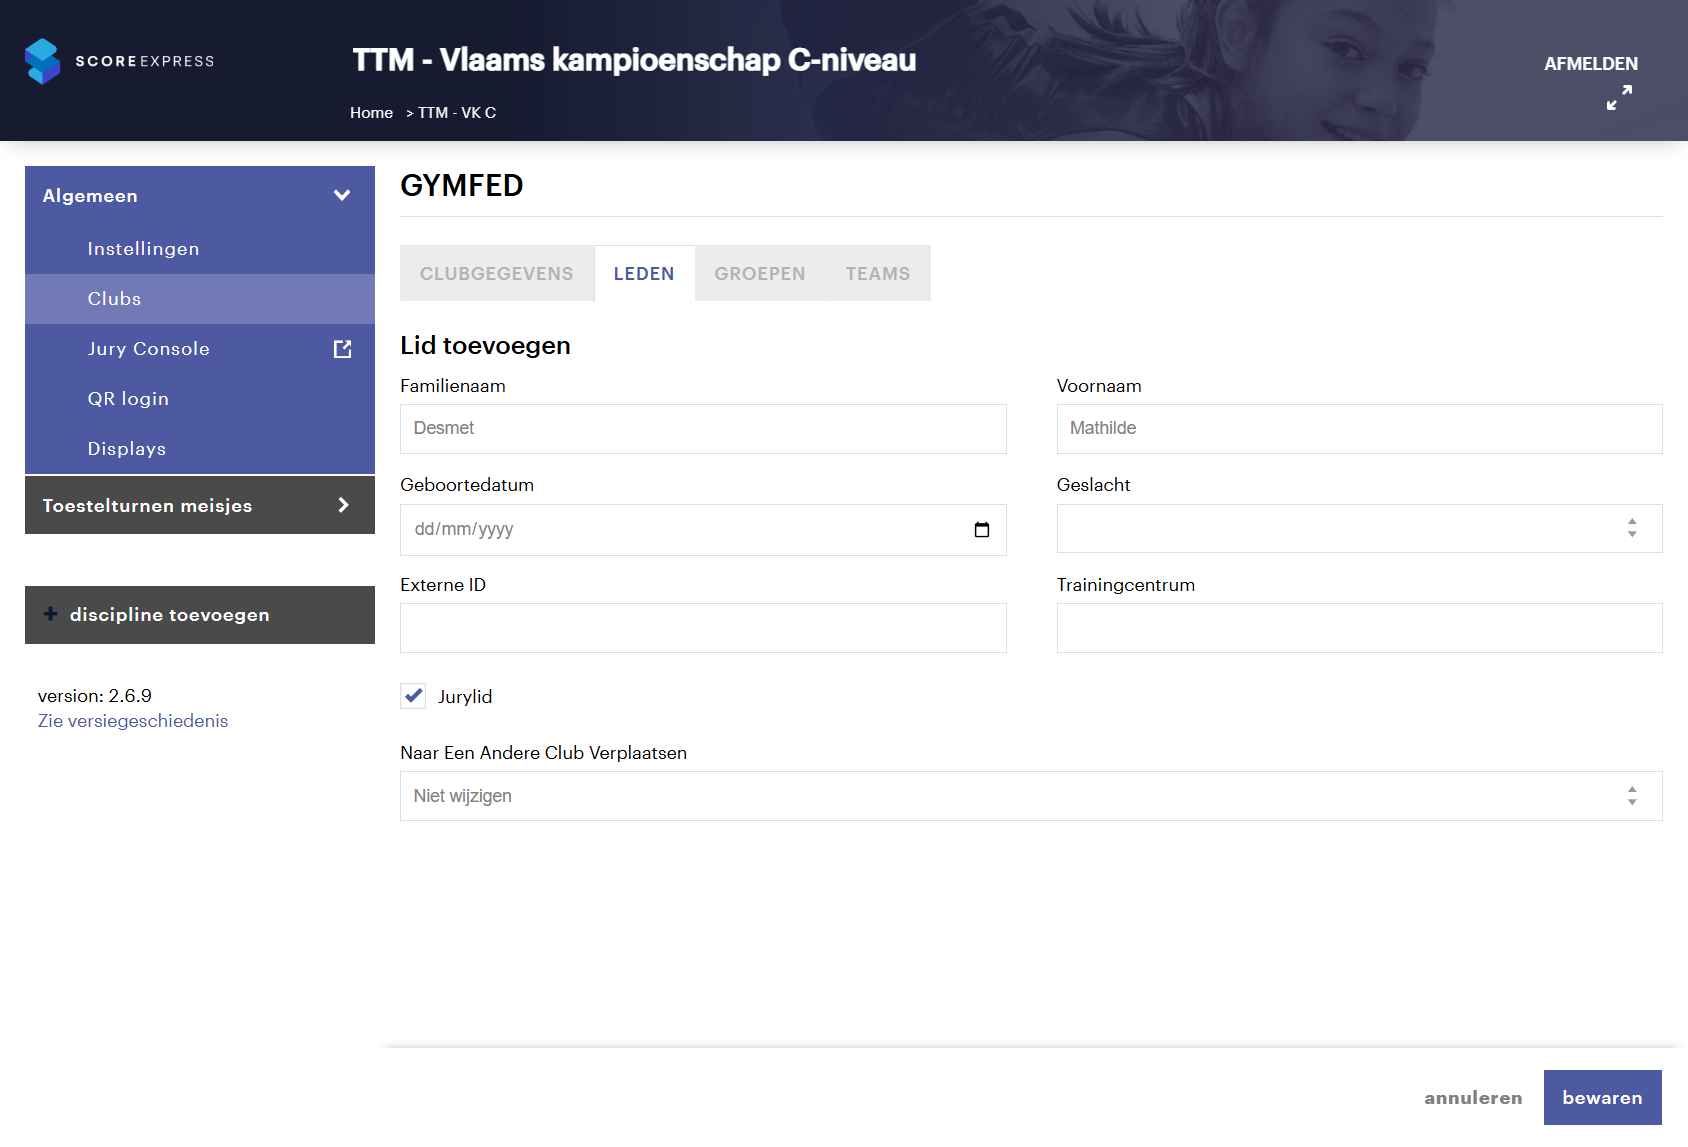
Task: Open the Teams tab
Action: 877,274
